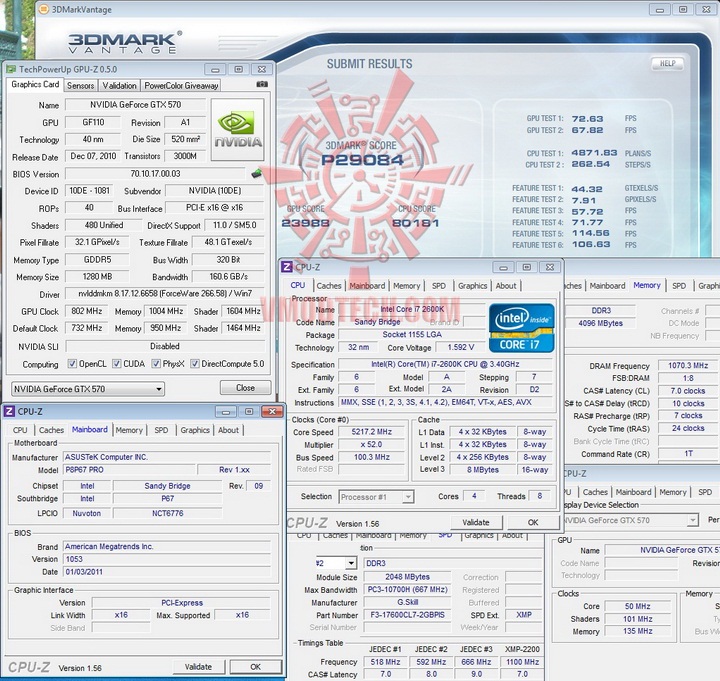Viewport: 720px width, 681px height.
Task: Click the 3DMark Vantage title bar icon
Action: 44,9
